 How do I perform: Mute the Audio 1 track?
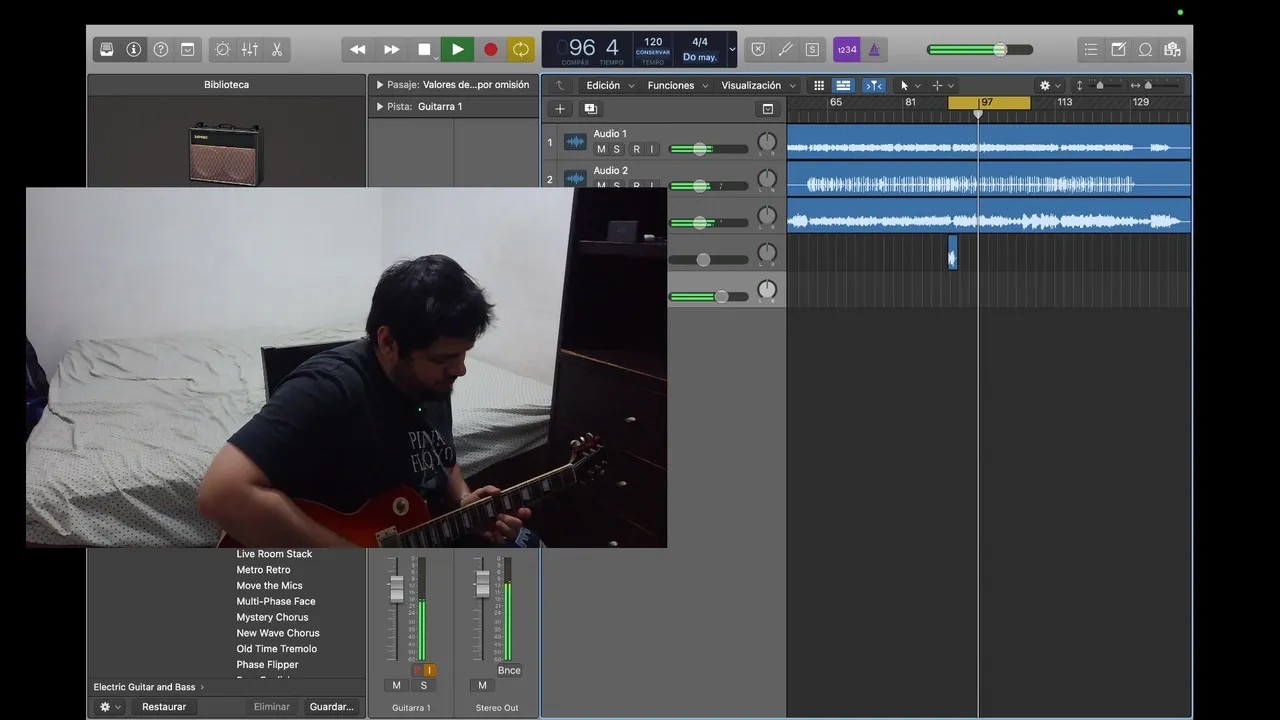pos(601,149)
